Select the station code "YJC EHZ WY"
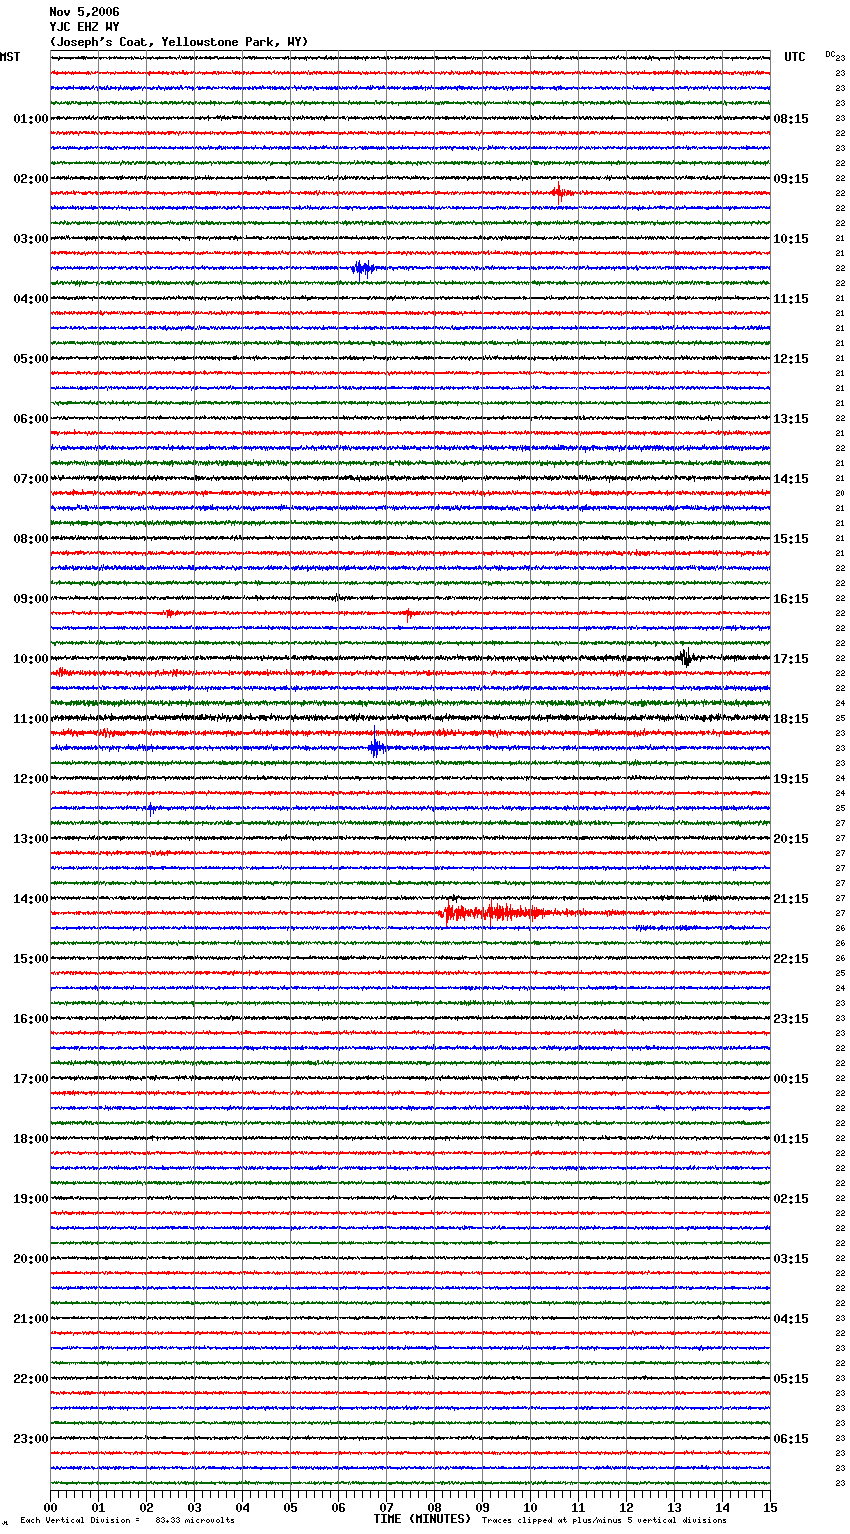 (x=84, y=27)
